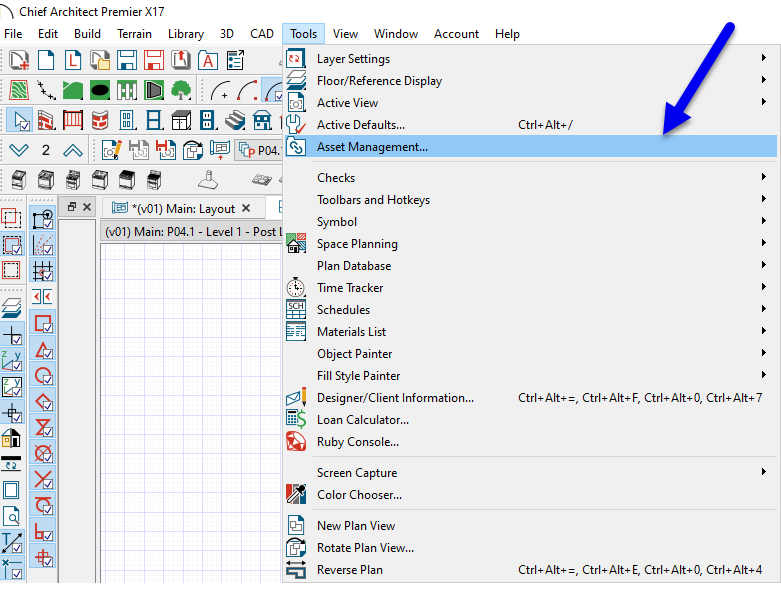Click the Space Planning menu entry
The image size is (781, 599).
click(530, 243)
